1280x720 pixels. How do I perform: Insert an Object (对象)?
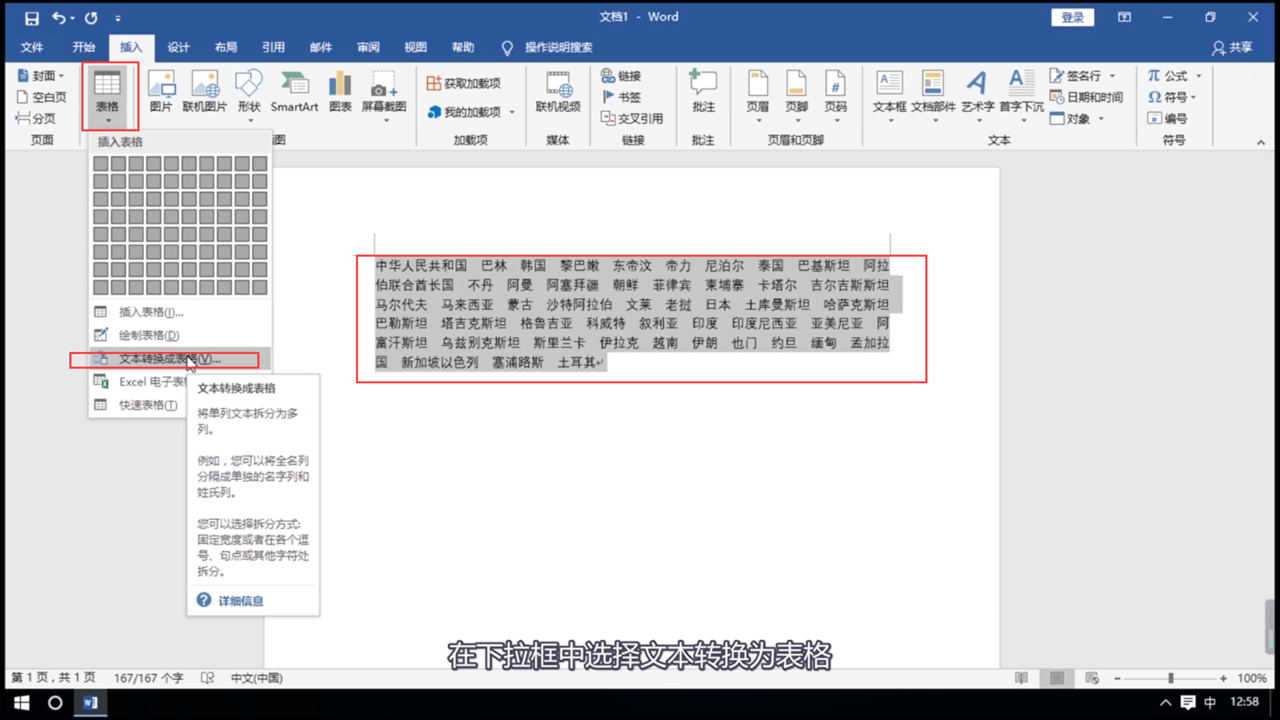coord(1077,119)
